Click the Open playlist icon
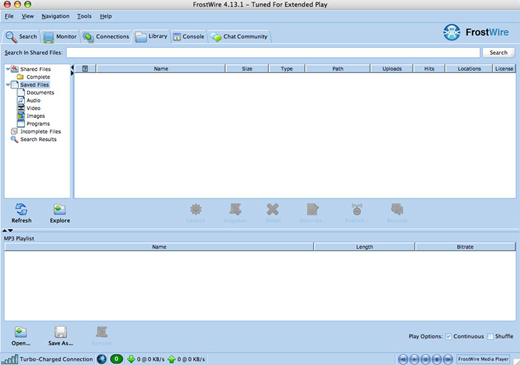Image resolution: width=520 pixels, height=365 pixels. click(x=21, y=332)
